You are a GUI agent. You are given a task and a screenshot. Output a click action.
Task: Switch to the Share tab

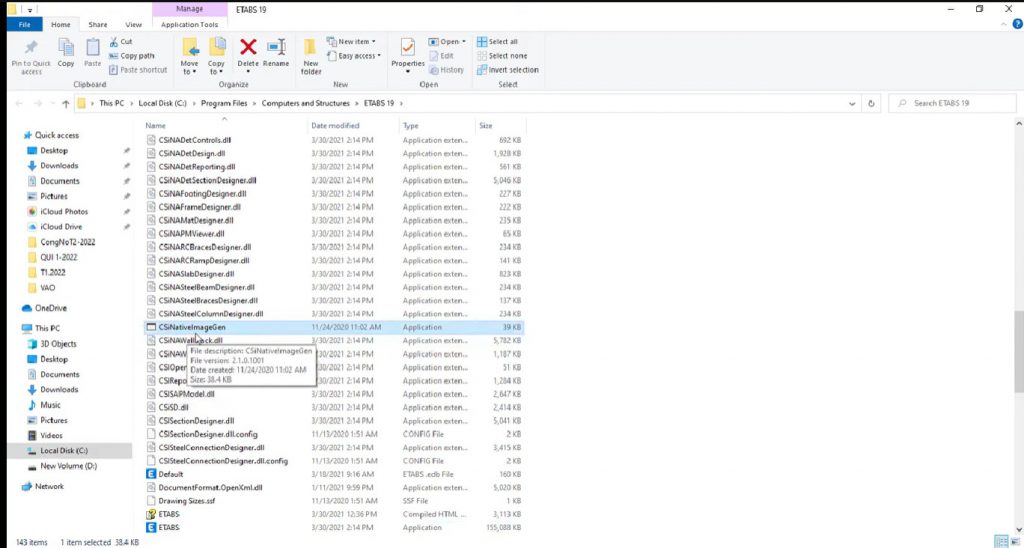point(98,24)
